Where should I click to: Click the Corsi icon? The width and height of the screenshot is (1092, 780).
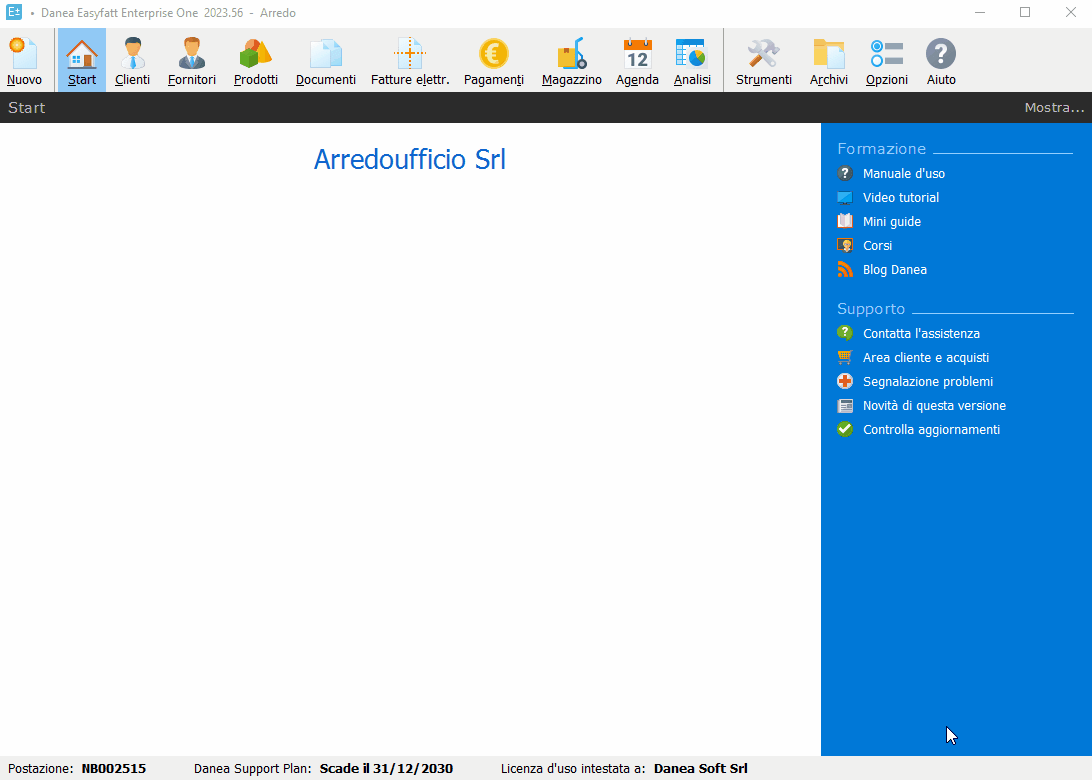tap(845, 246)
